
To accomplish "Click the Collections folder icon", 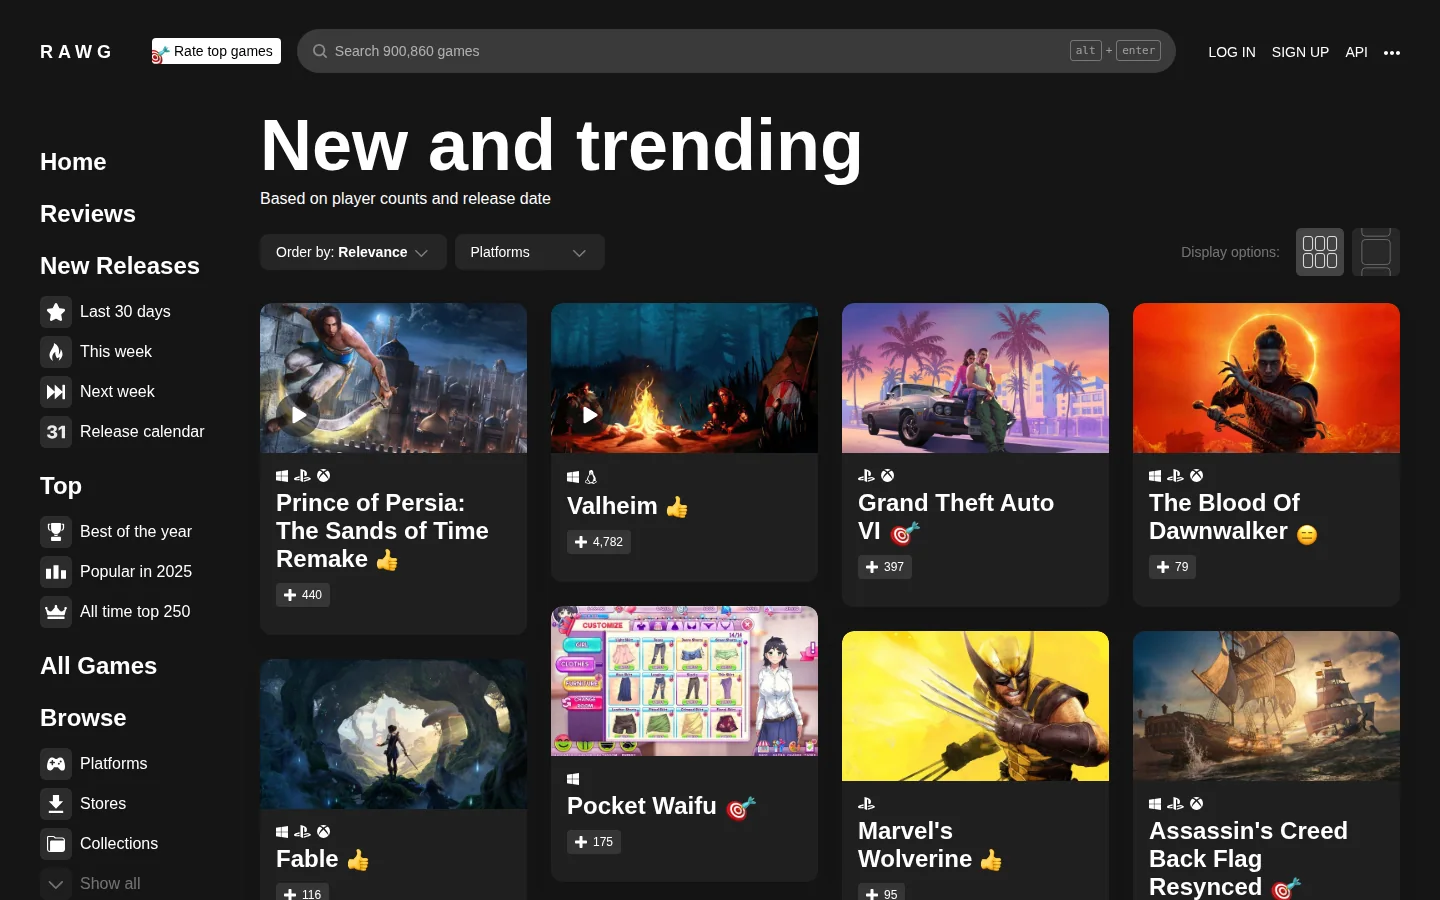I will point(56,844).
